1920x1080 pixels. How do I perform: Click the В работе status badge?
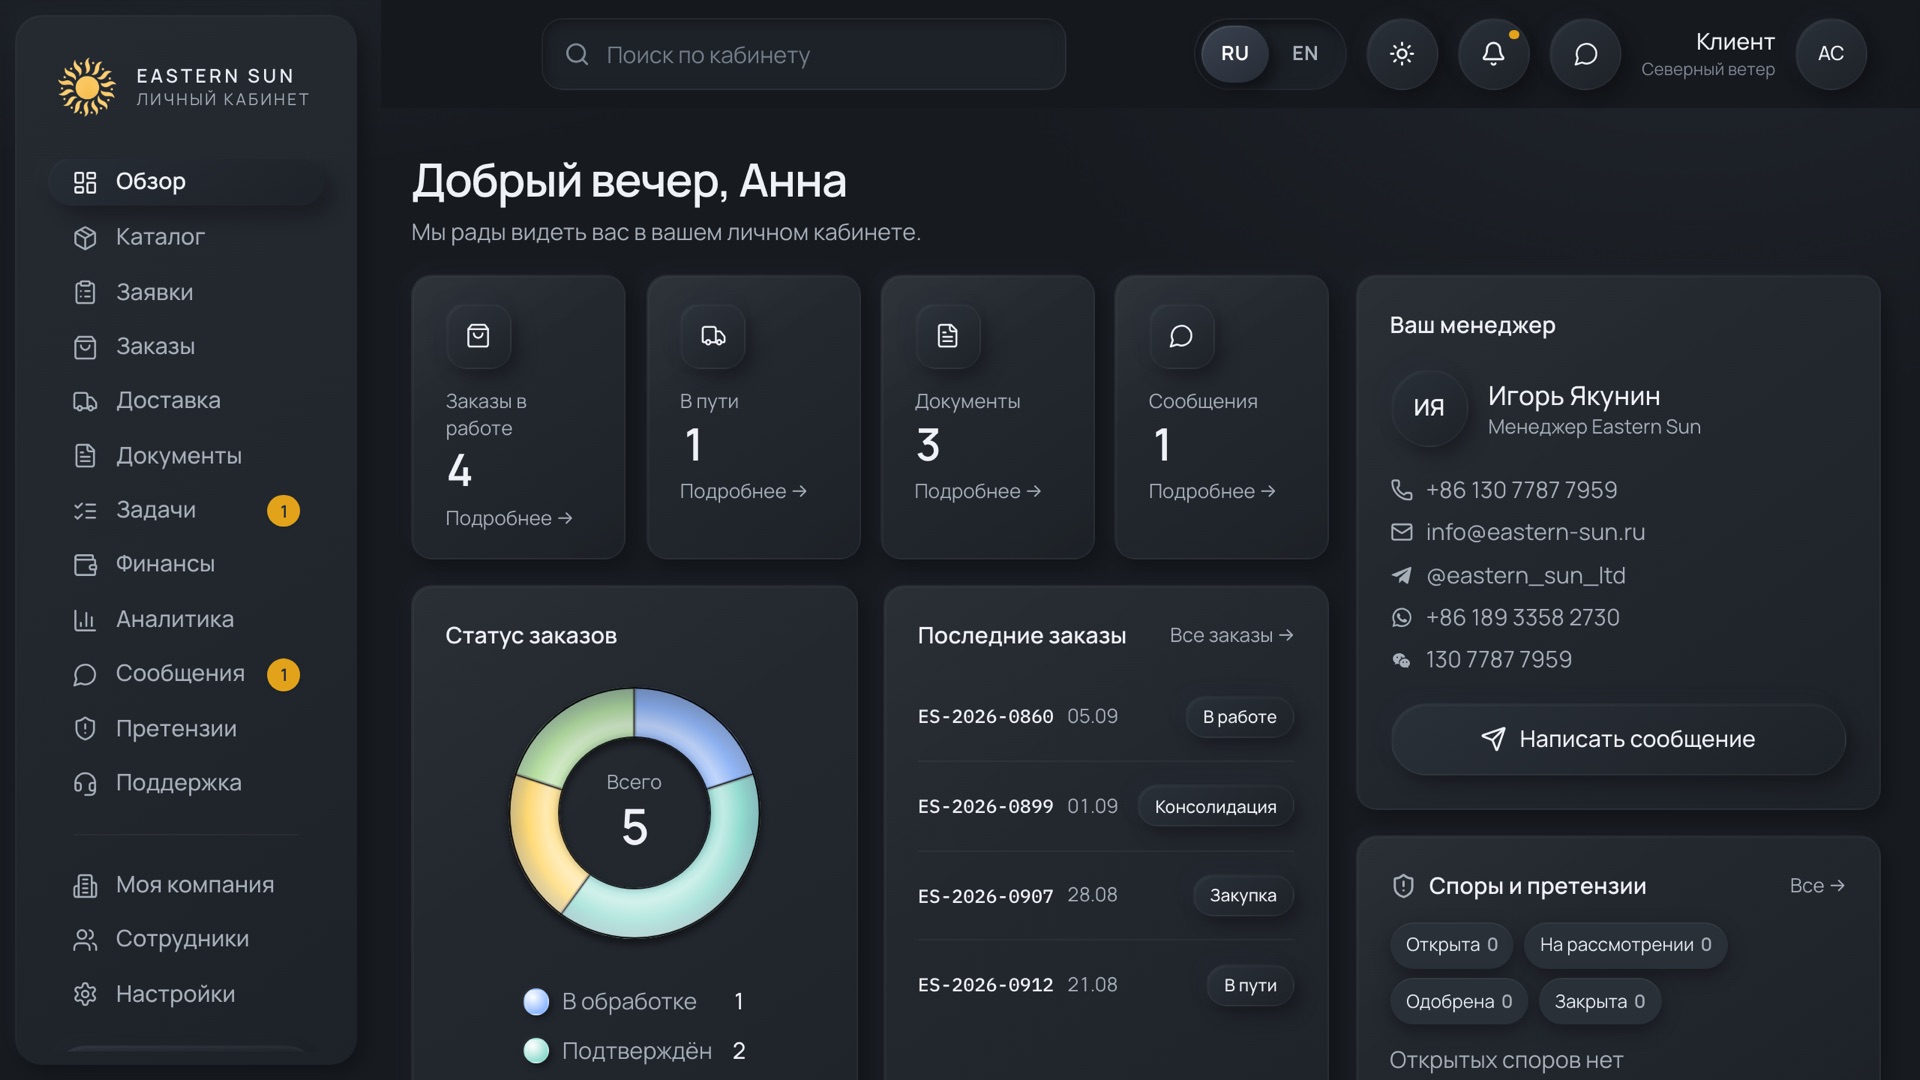click(1240, 717)
